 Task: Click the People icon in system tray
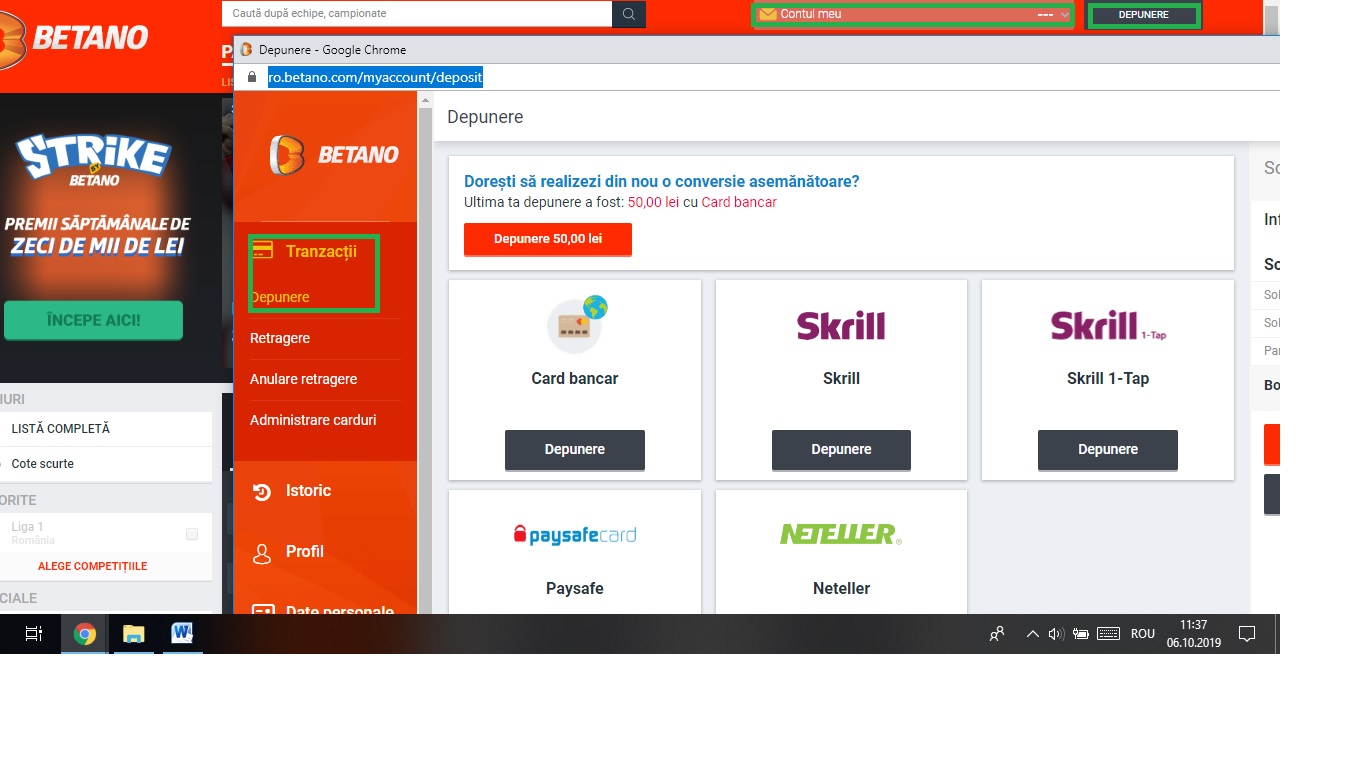tap(997, 633)
